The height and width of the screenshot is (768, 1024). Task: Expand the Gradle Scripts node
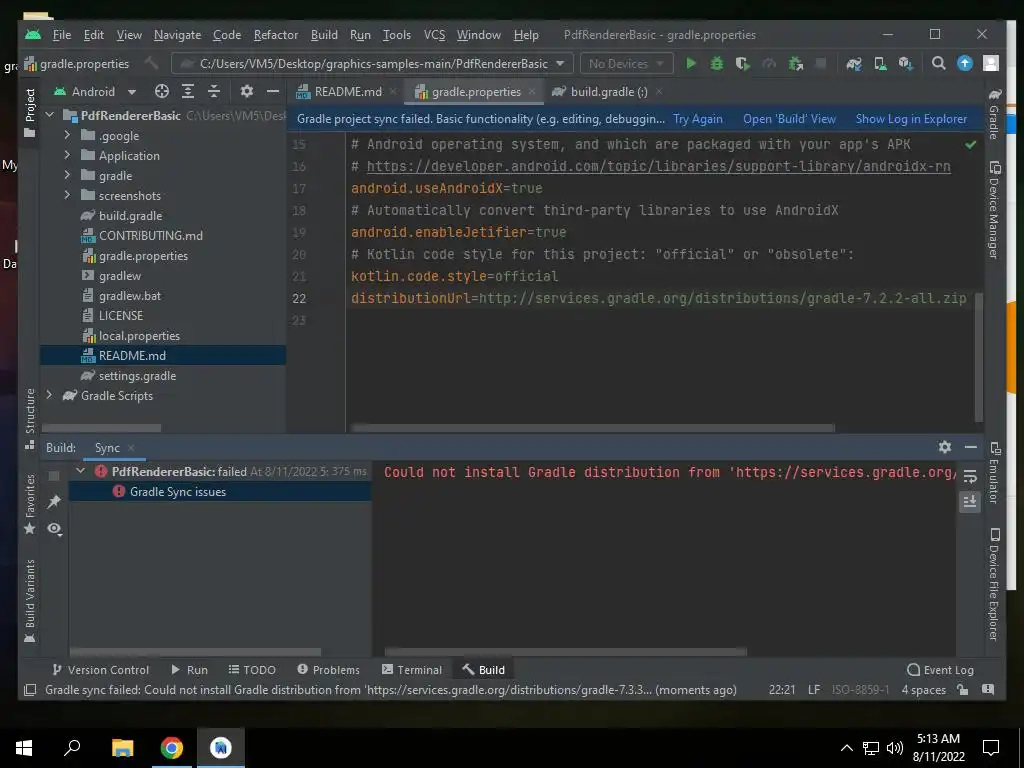click(49, 395)
